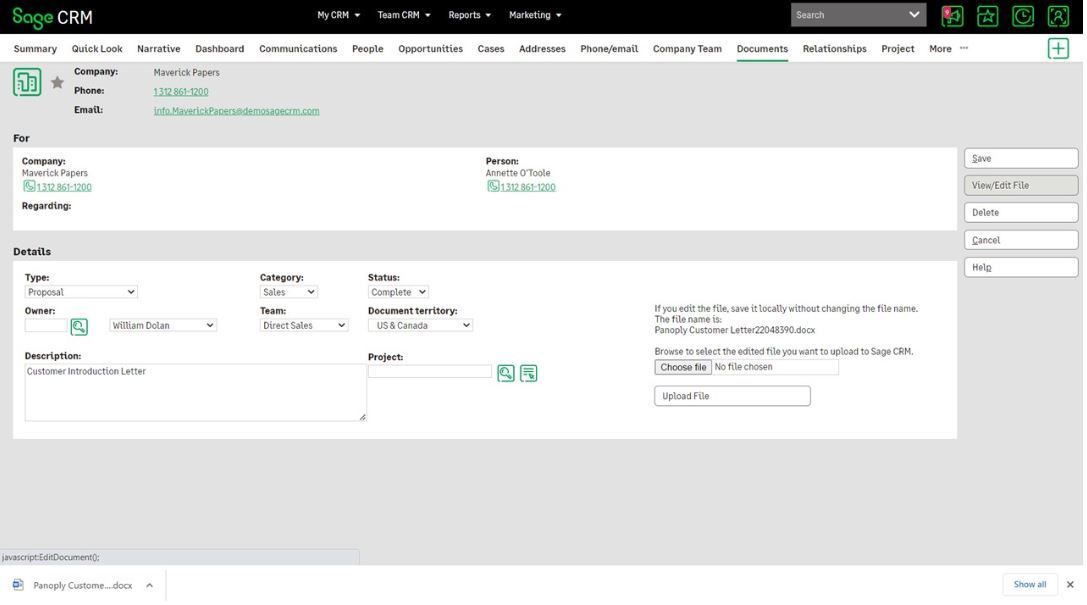Viewport: 1087px width, 605px height.
Task: Expand the download item chevron menu
Action: pos(150,586)
